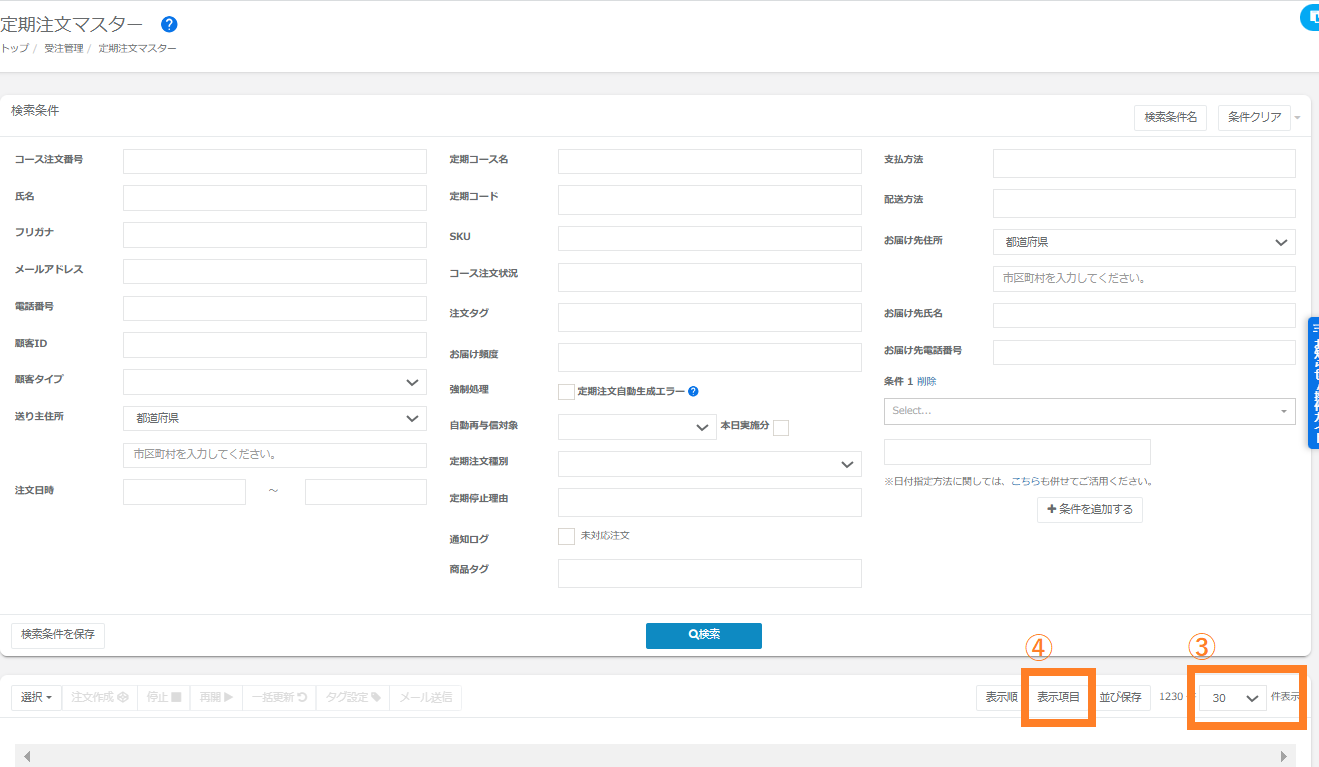Open the お届け先住所 都道府県 dropdown
This screenshot has height=767, width=1319.
point(1144,242)
